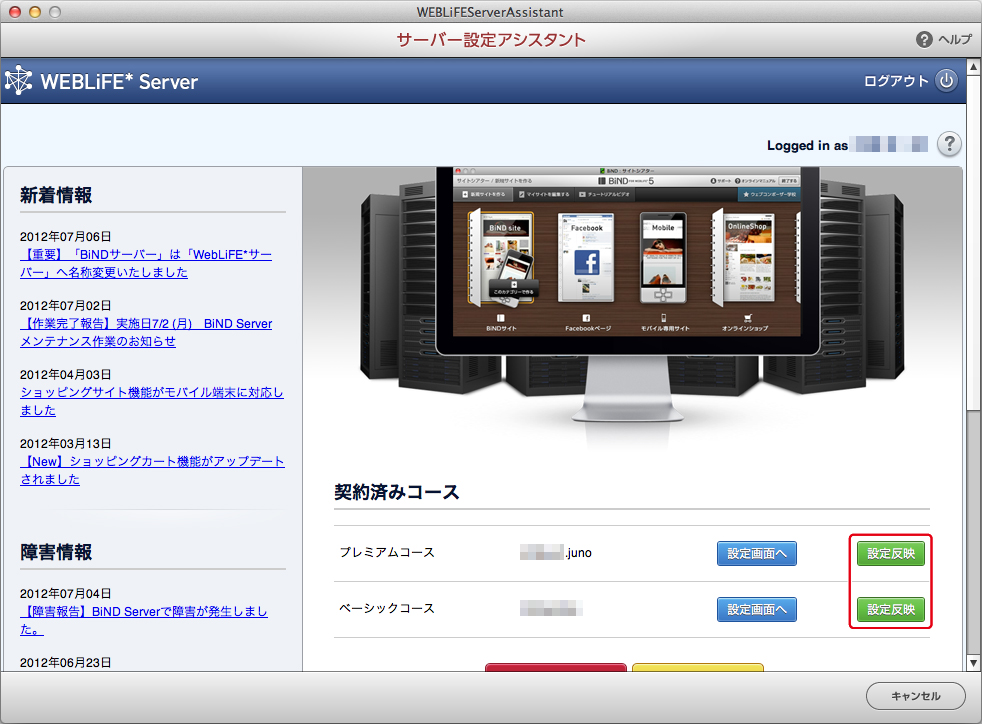The height and width of the screenshot is (724, 982).
Task: Open 【New】ショッピングカート機能がアップデート link
Action: click(152, 470)
